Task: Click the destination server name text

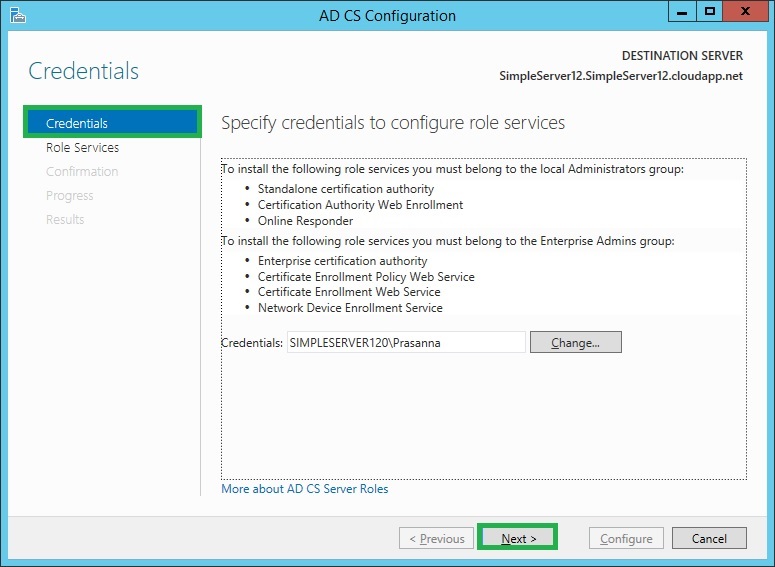Action: point(621,76)
